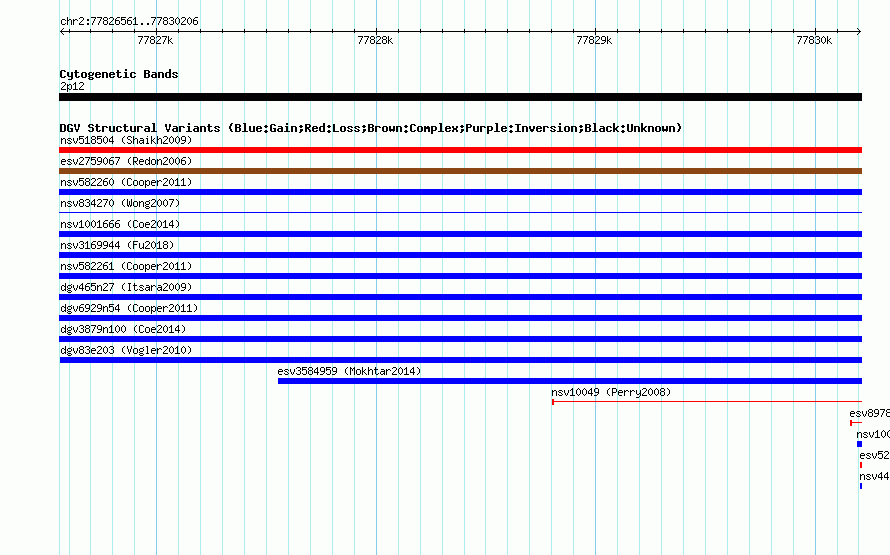890x555 pixels.
Task: Click the chr2:77826561..77830206 region label
Action: coord(129,21)
